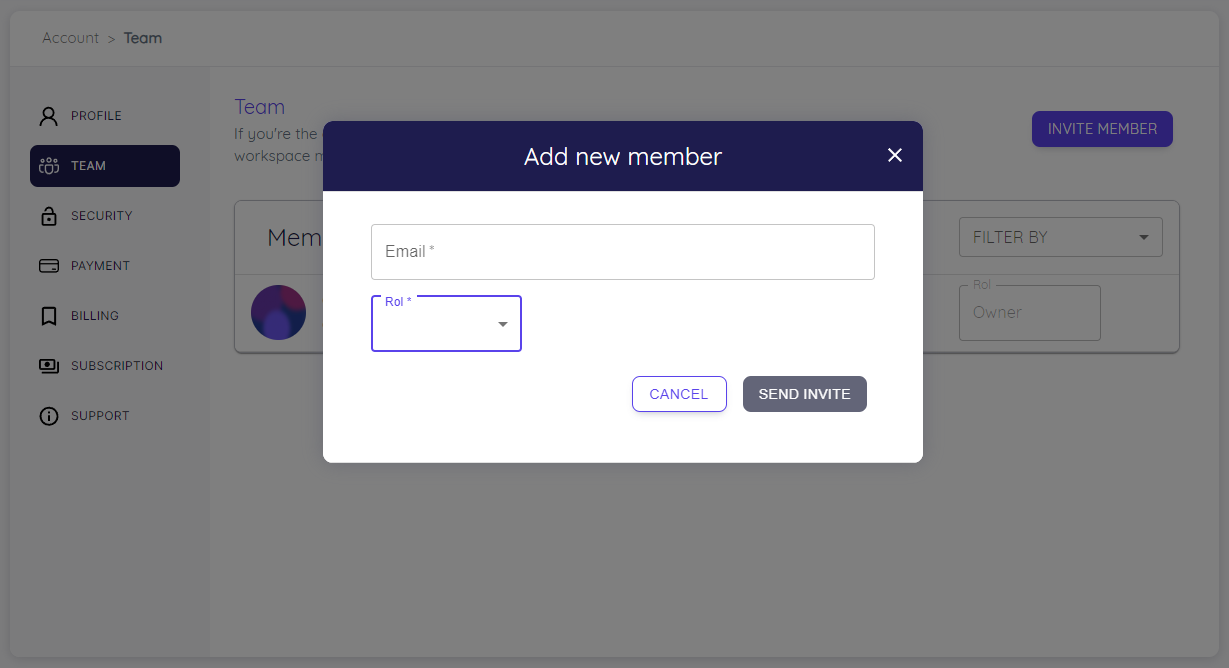Click the Security padlock icon
Screen dimensions: 1229x668
coord(49,216)
